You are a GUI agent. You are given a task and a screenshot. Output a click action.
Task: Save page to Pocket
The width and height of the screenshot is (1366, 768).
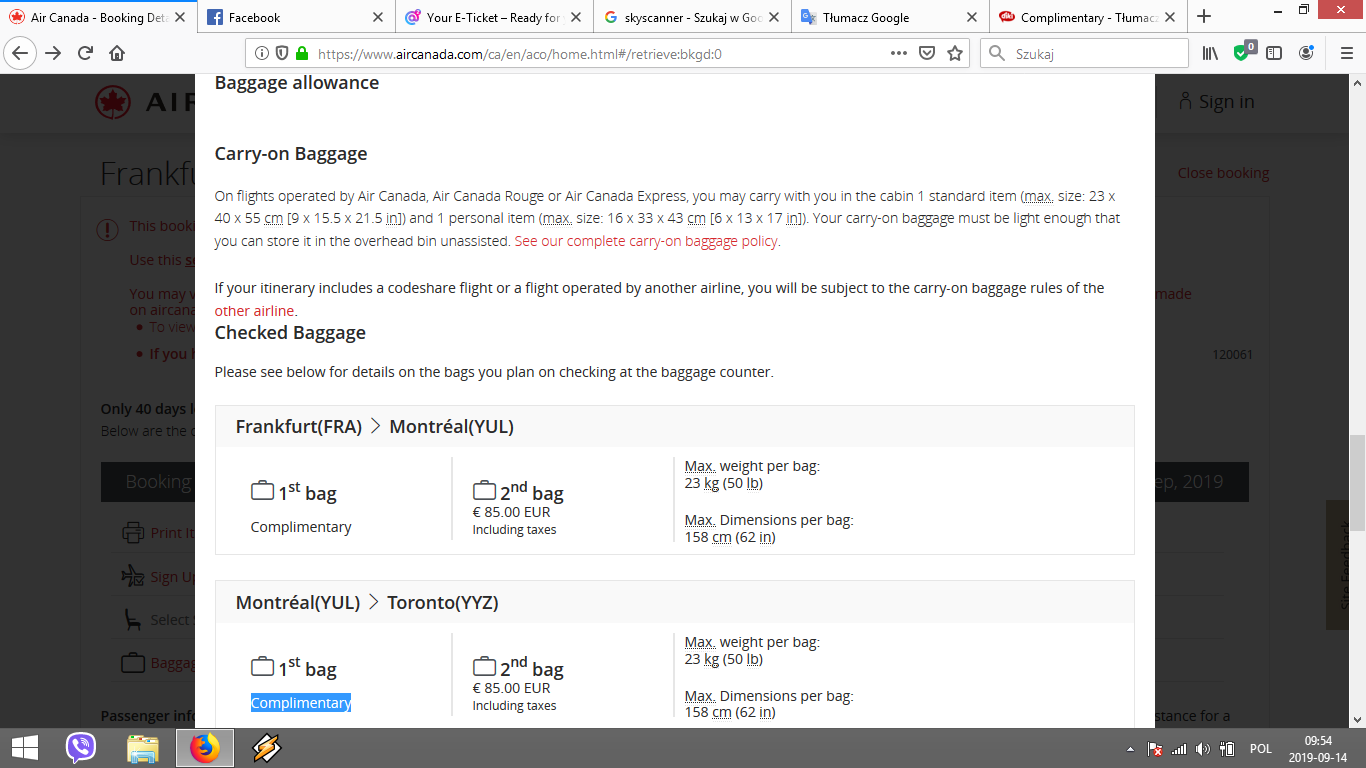[927, 54]
